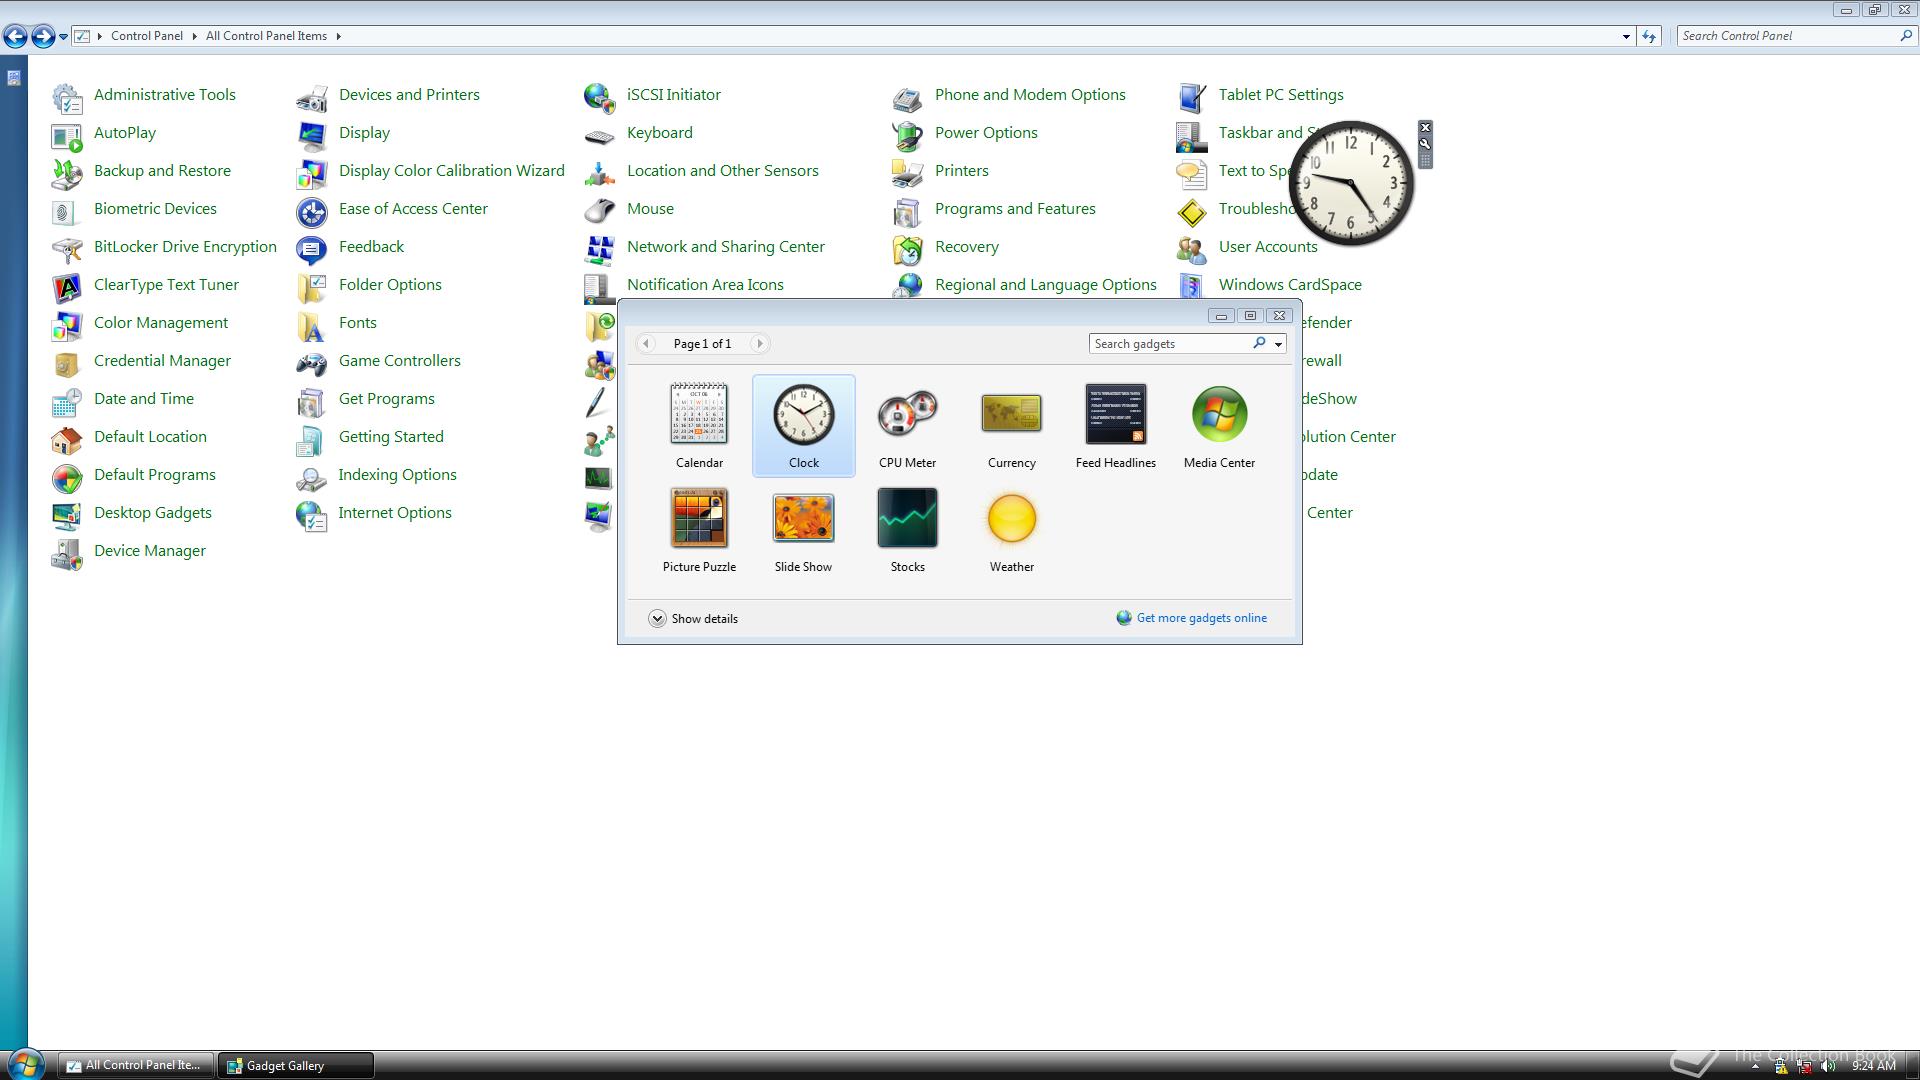Screen dimensions: 1920x1080
Task: Expand Control Panel breadcrumb arrow
Action: pos(194,36)
